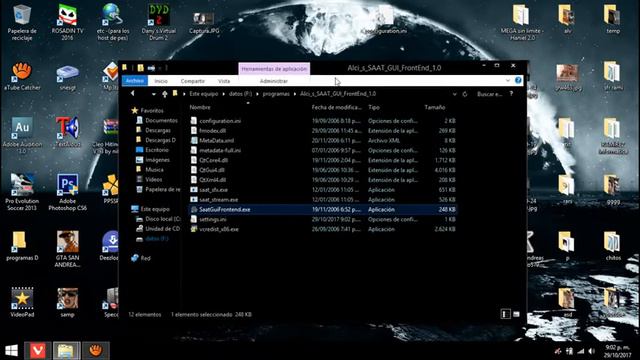640x360 pixels.
Task: Open MEGA sin limite folder on desktop
Action: [522, 22]
